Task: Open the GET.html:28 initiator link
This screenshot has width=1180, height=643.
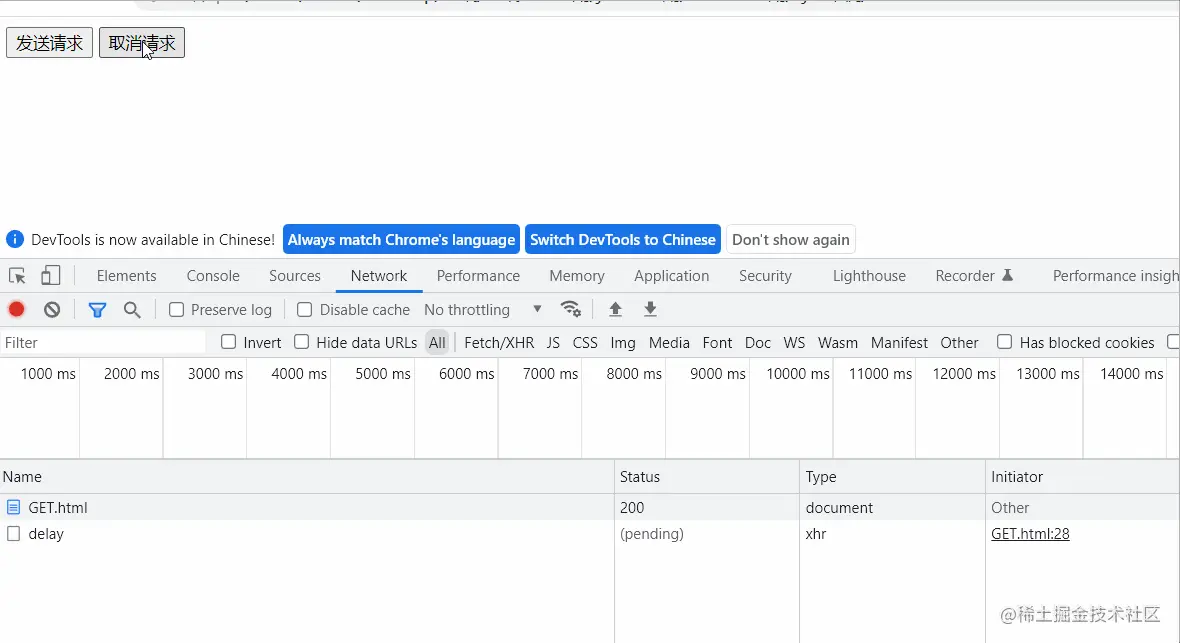Action: tap(1030, 534)
